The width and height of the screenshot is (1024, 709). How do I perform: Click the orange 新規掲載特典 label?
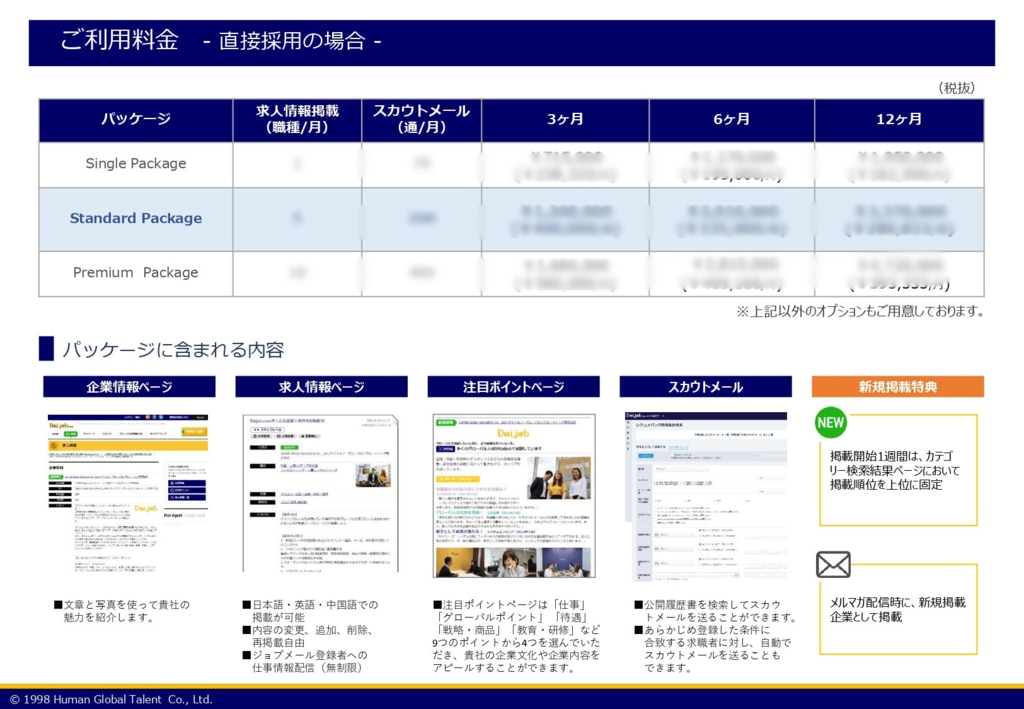click(x=897, y=387)
